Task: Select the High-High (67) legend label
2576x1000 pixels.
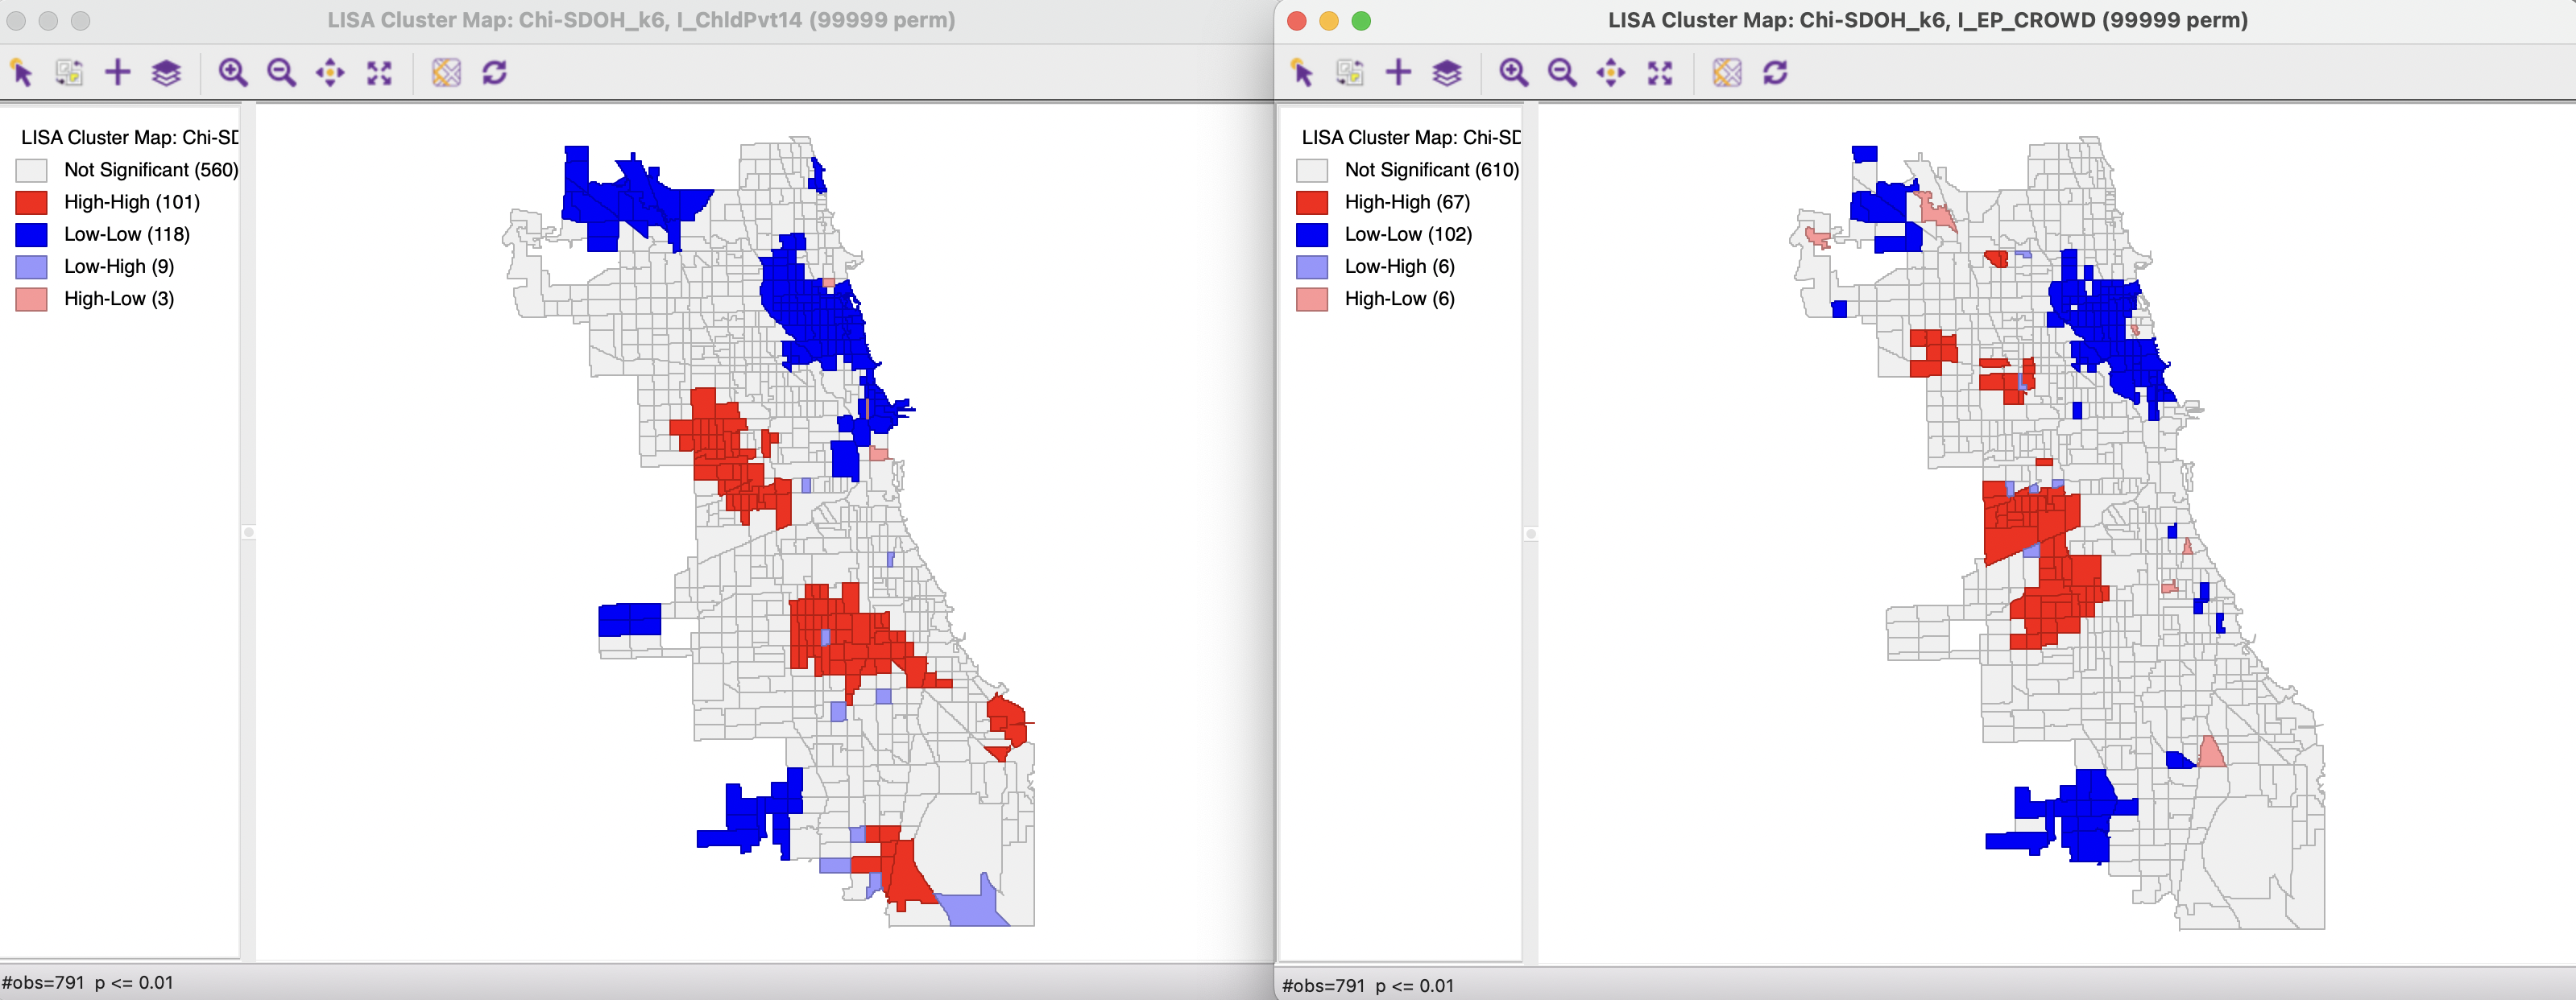Action: 1407,202
